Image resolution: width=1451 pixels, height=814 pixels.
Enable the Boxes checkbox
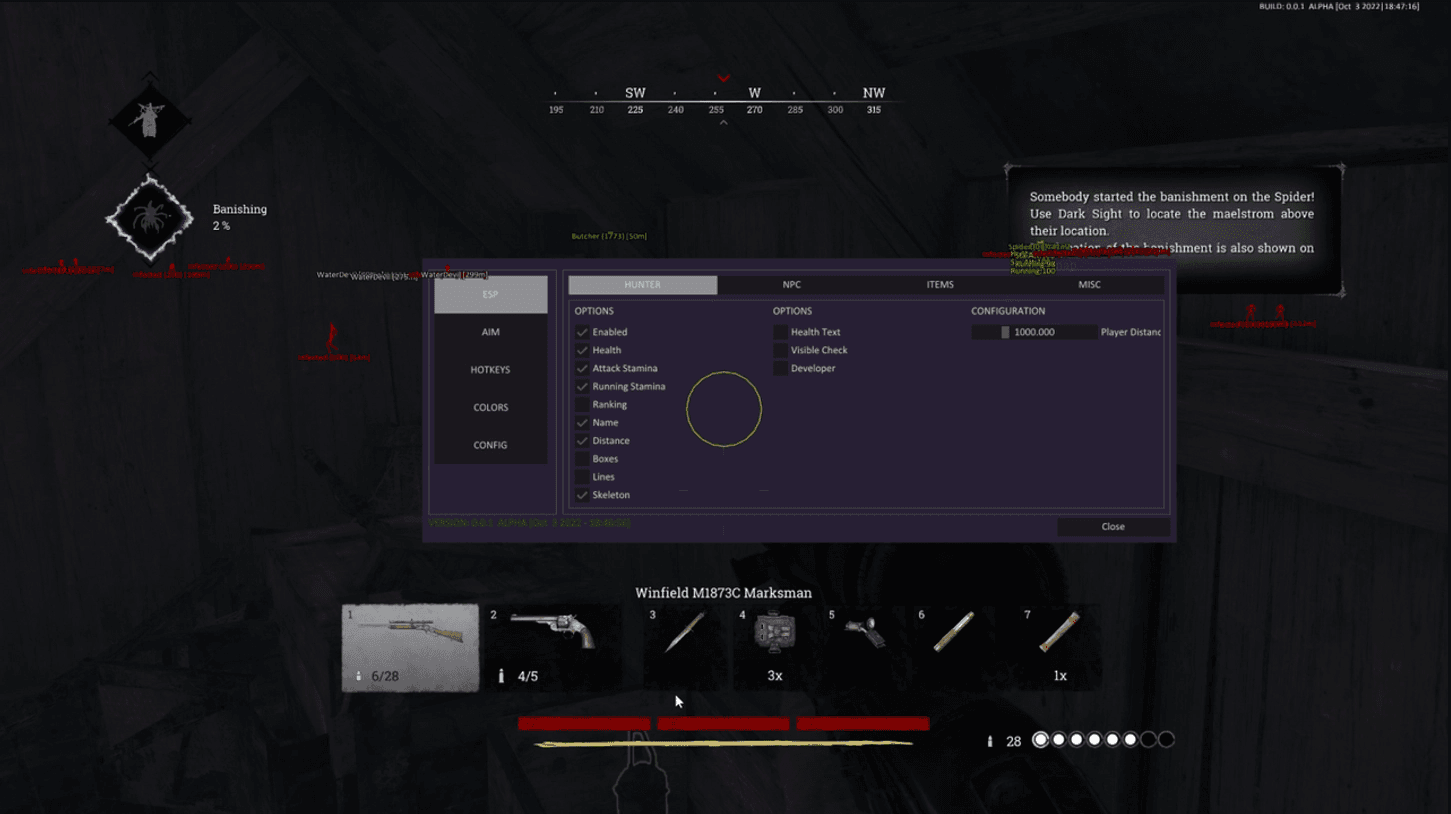point(582,458)
